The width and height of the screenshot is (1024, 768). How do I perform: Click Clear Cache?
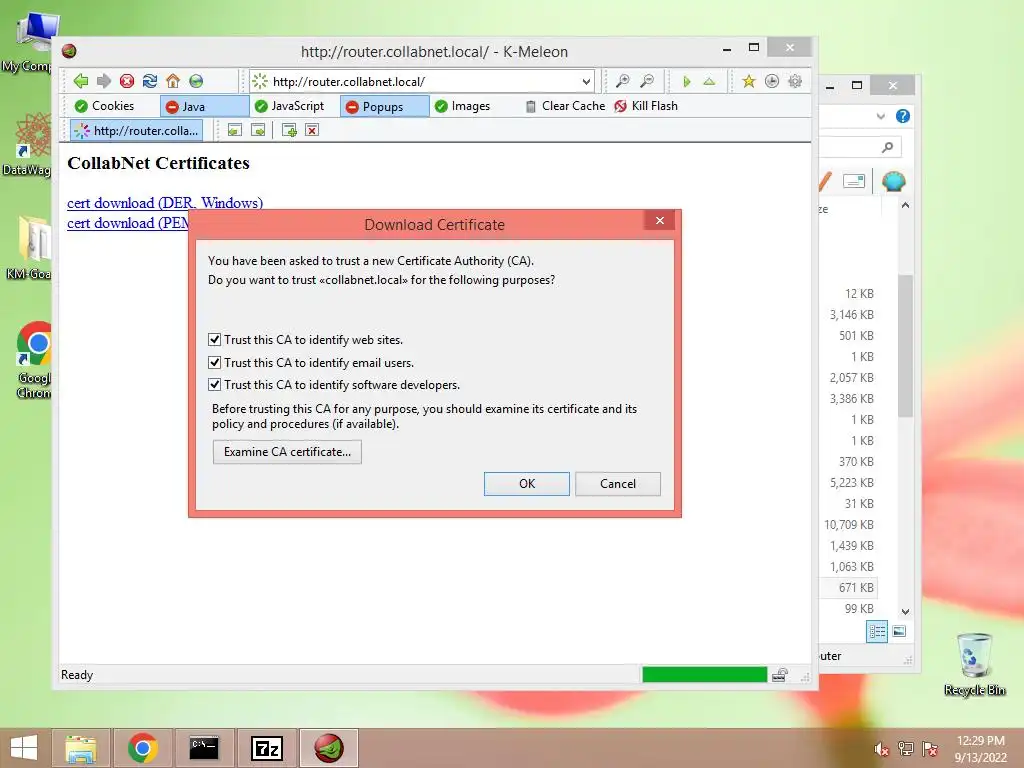[566, 106]
